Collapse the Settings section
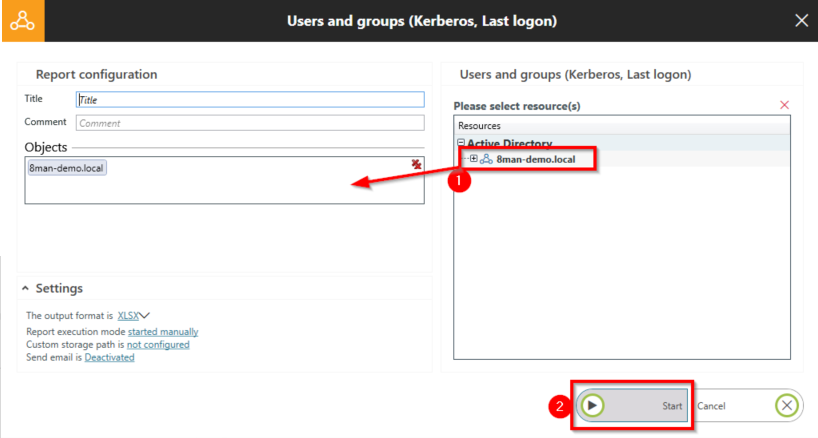Viewport: 818px width, 438px height. tap(25, 288)
